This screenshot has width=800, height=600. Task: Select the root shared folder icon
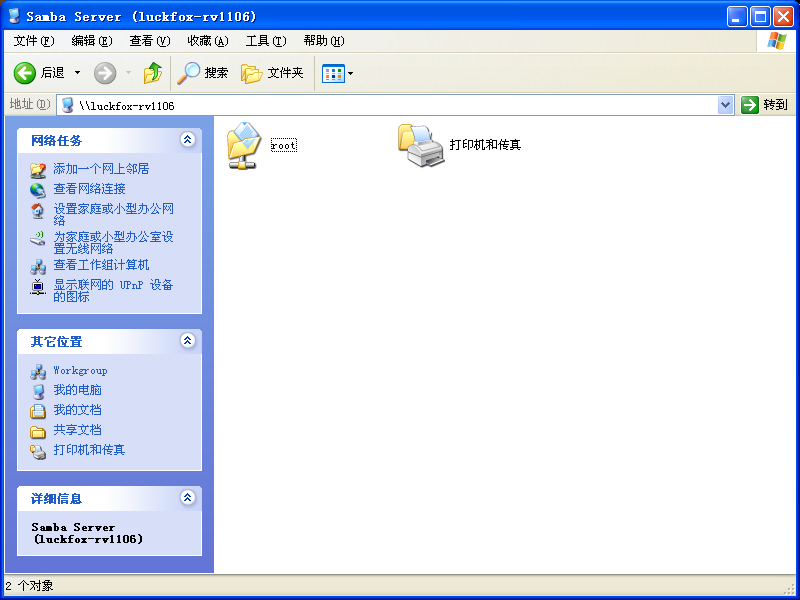(x=244, y=145)
